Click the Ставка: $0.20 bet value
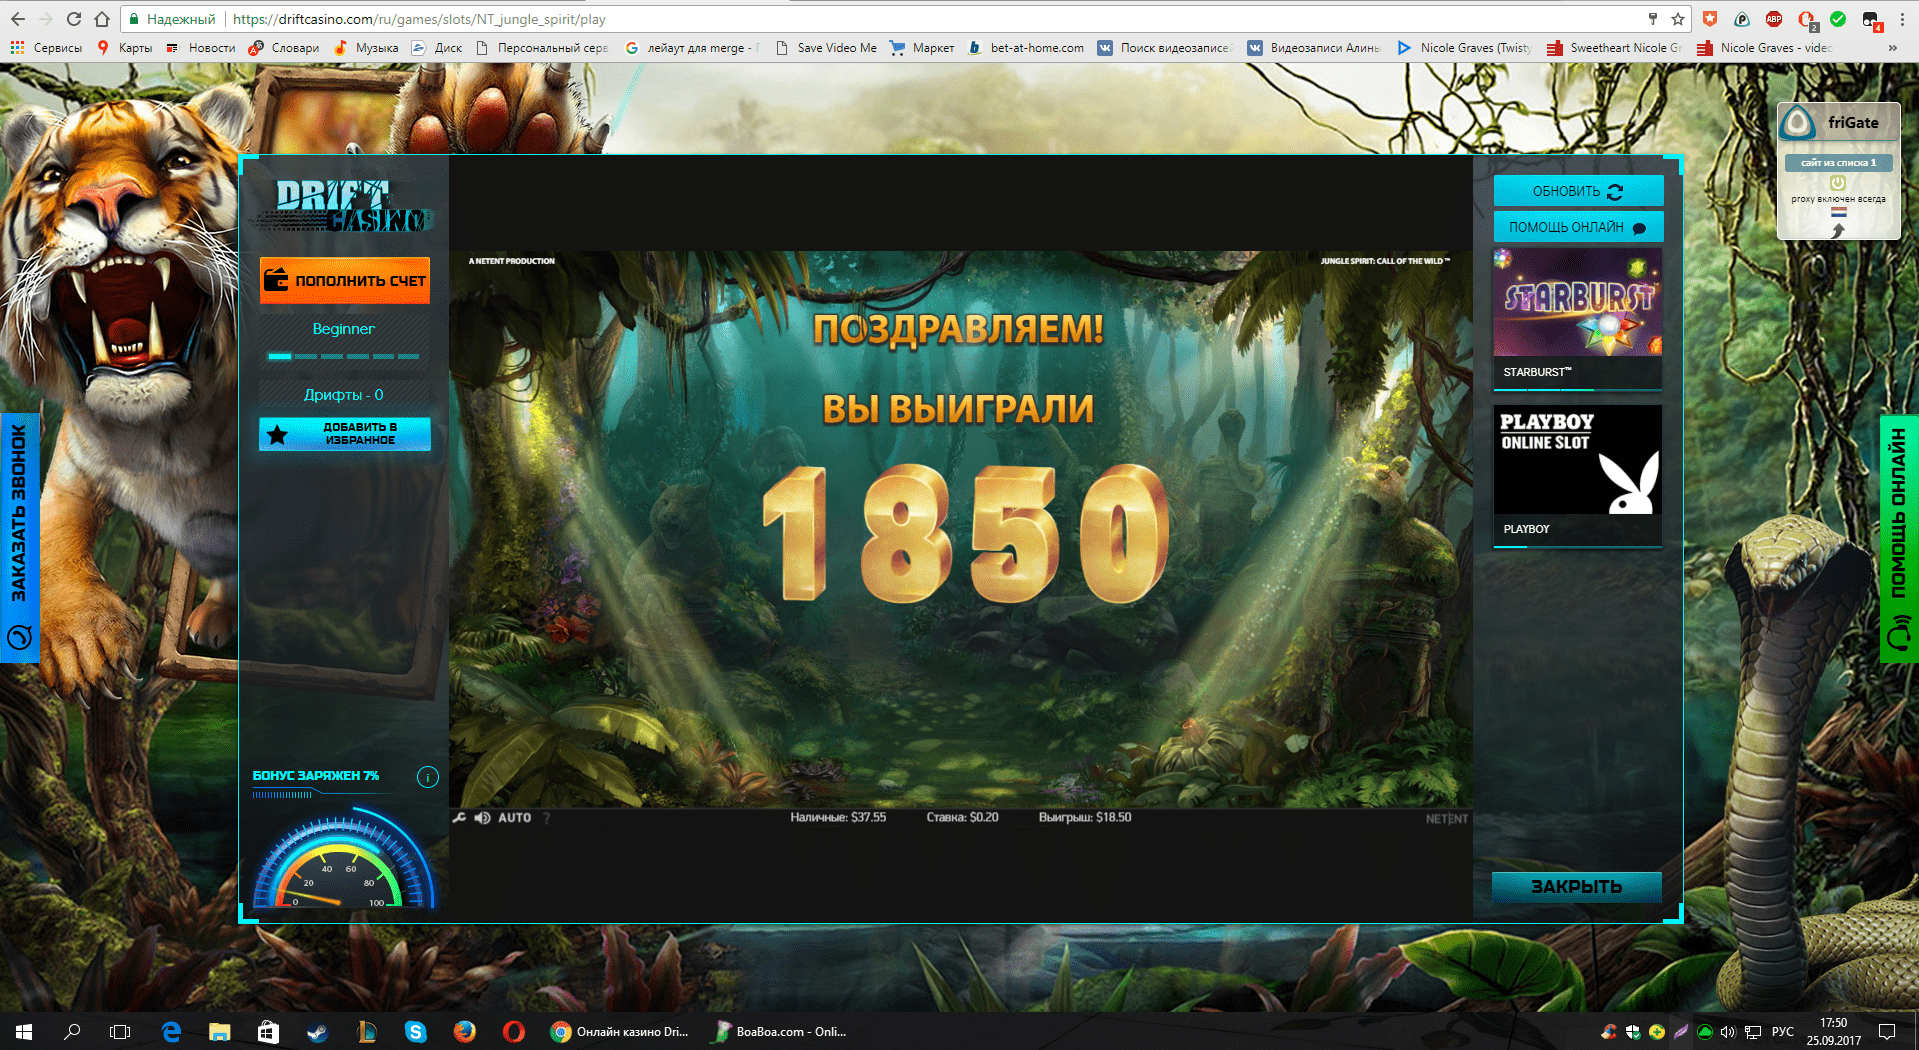This screenshot has height=1050, width=1919. coord(962,817)
